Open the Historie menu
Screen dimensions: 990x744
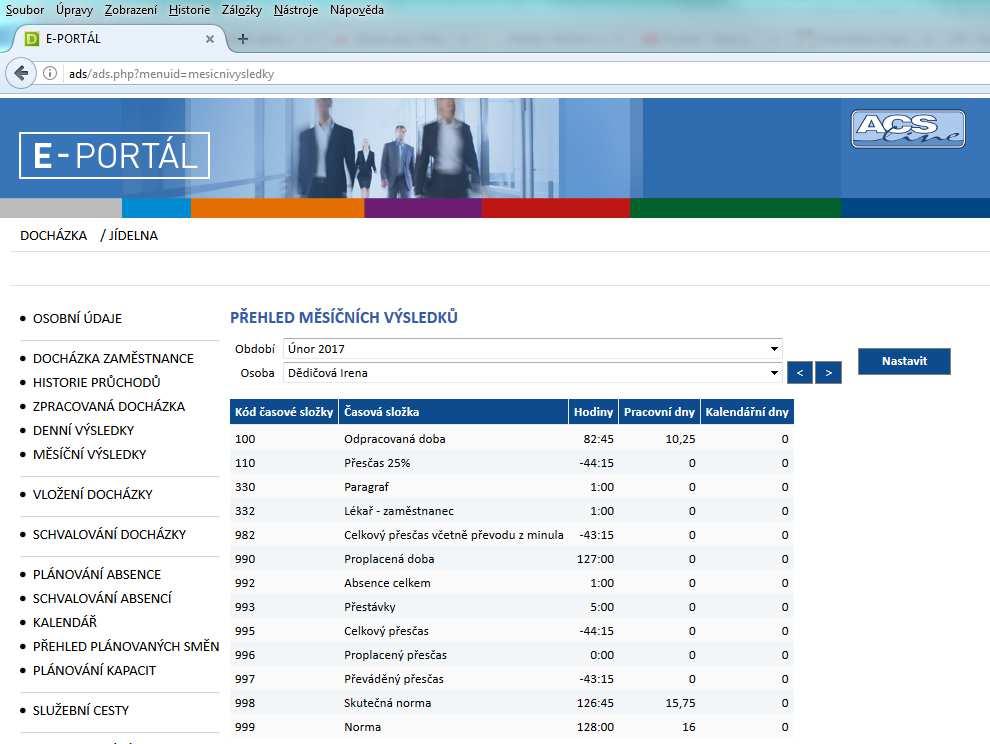[x=189, y=10]
